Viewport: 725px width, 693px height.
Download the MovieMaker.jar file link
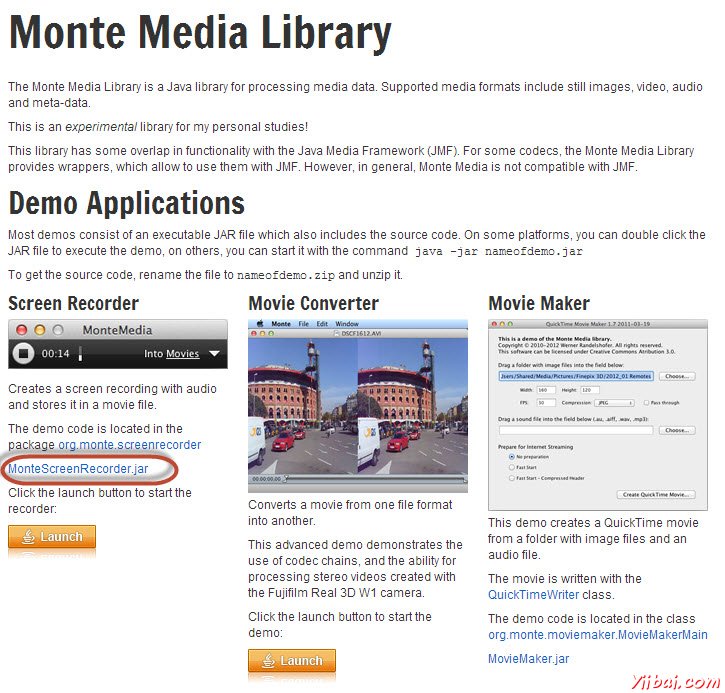pos(528,659)
